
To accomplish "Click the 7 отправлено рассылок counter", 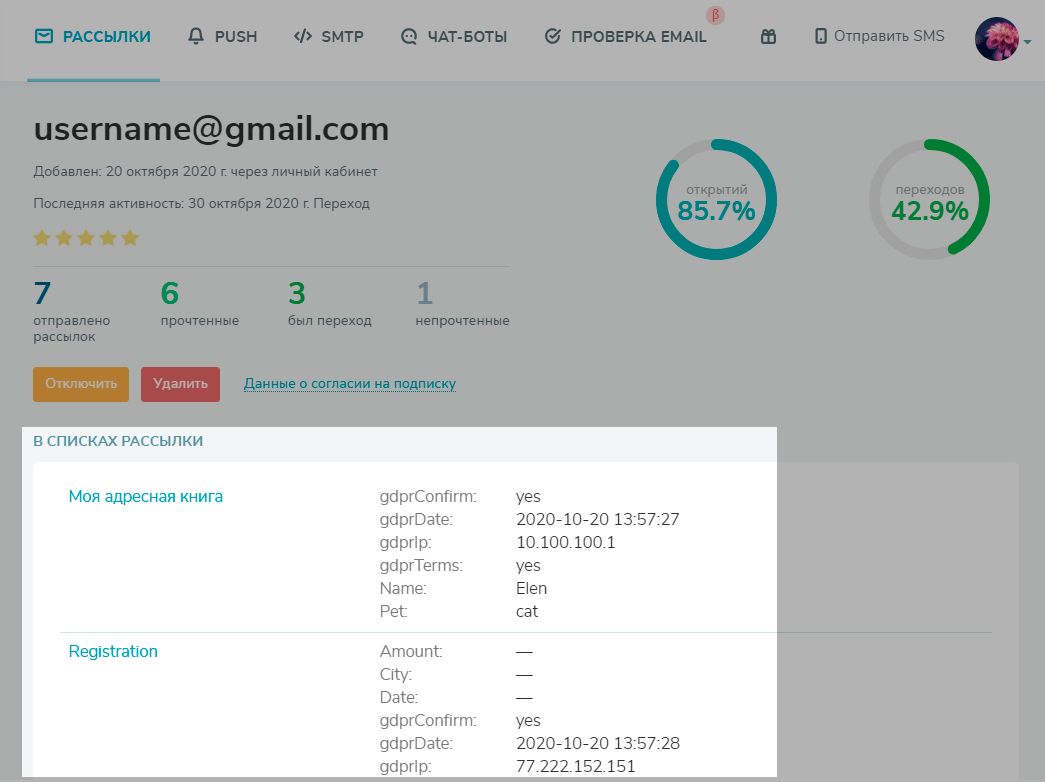I will tap(72, 312).
